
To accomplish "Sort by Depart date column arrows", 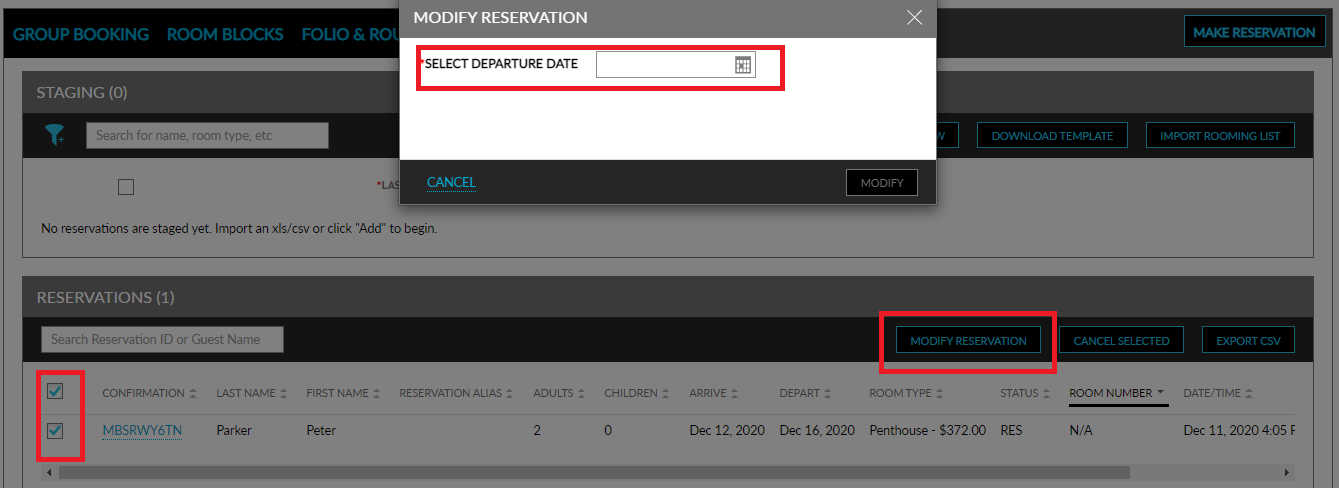I will (x=828, y=394).
